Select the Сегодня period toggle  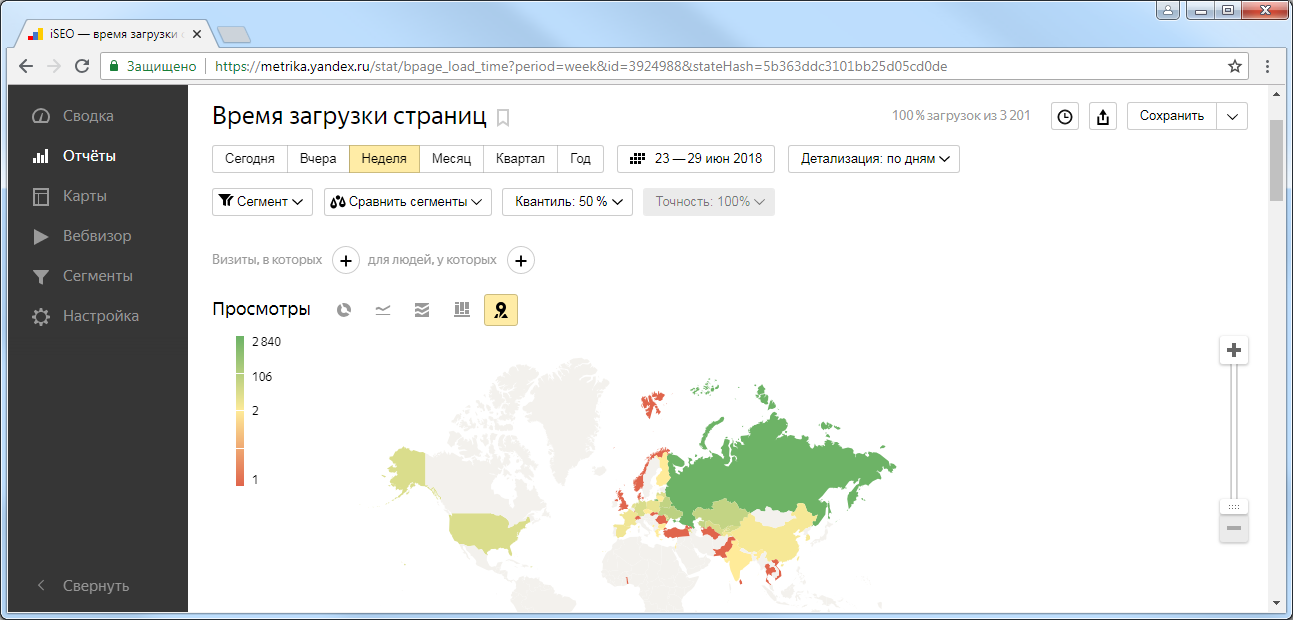click(250, 159)
